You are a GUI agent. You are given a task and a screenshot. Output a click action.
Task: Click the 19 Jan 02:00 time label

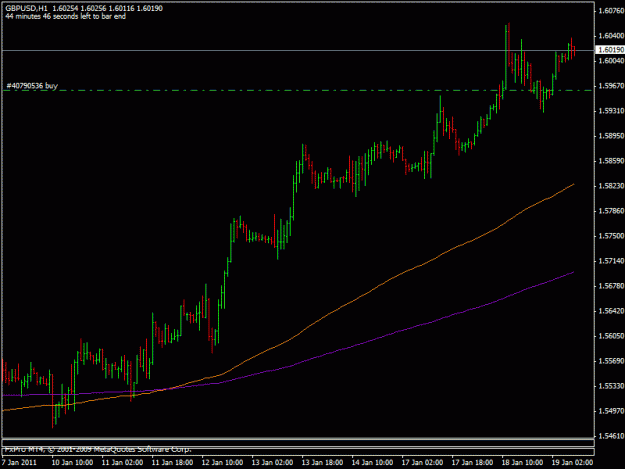click(572, 462)
